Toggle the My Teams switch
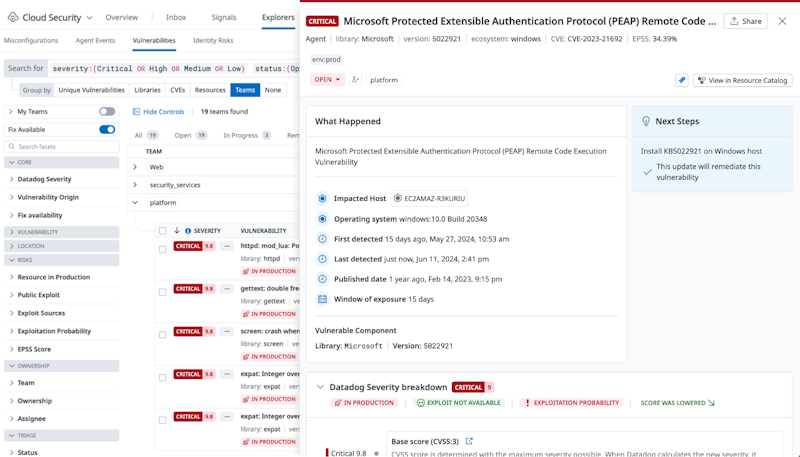Viewport: 800px width, 457px height. click(107, 112)
